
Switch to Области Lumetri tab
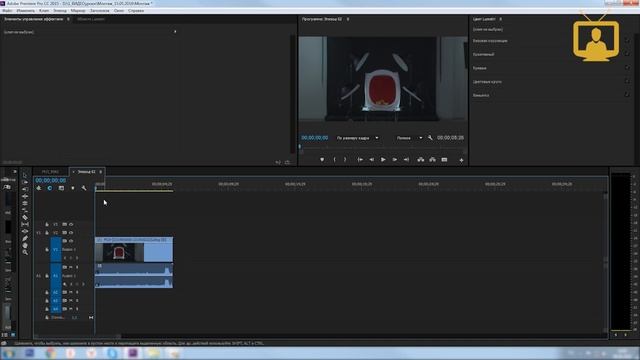pyautogui.click(x=91, y=19)
